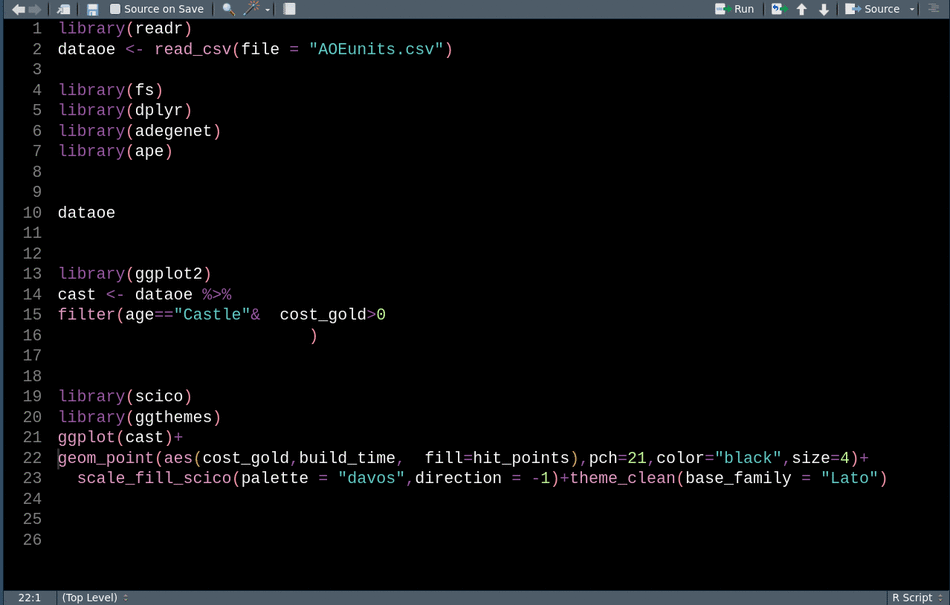Image resolution: width=950 pixels, height=605 pixels.
Task: Click the lone dataoe on line 10
Action: [x=87, y=213]
